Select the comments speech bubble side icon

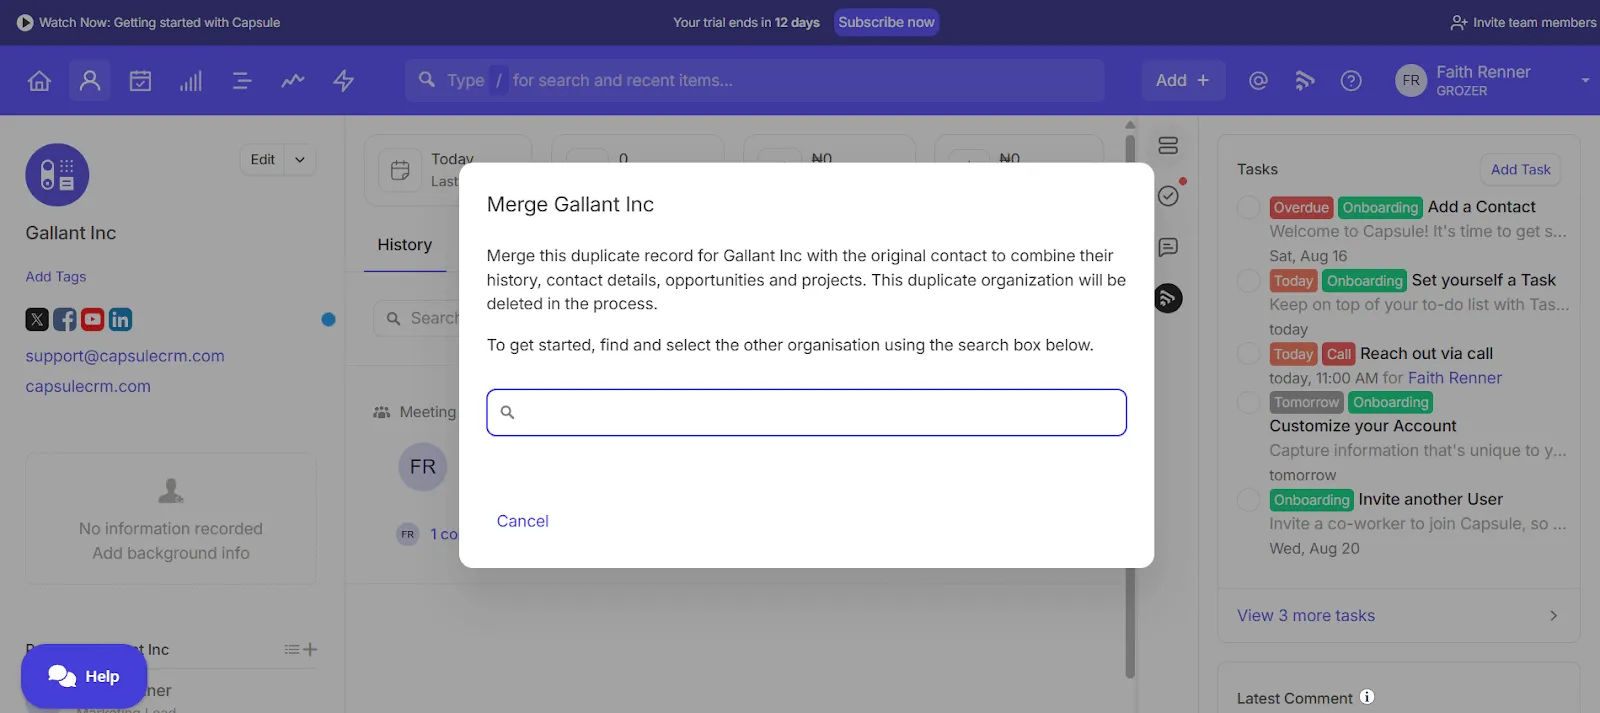[1168, 247]
